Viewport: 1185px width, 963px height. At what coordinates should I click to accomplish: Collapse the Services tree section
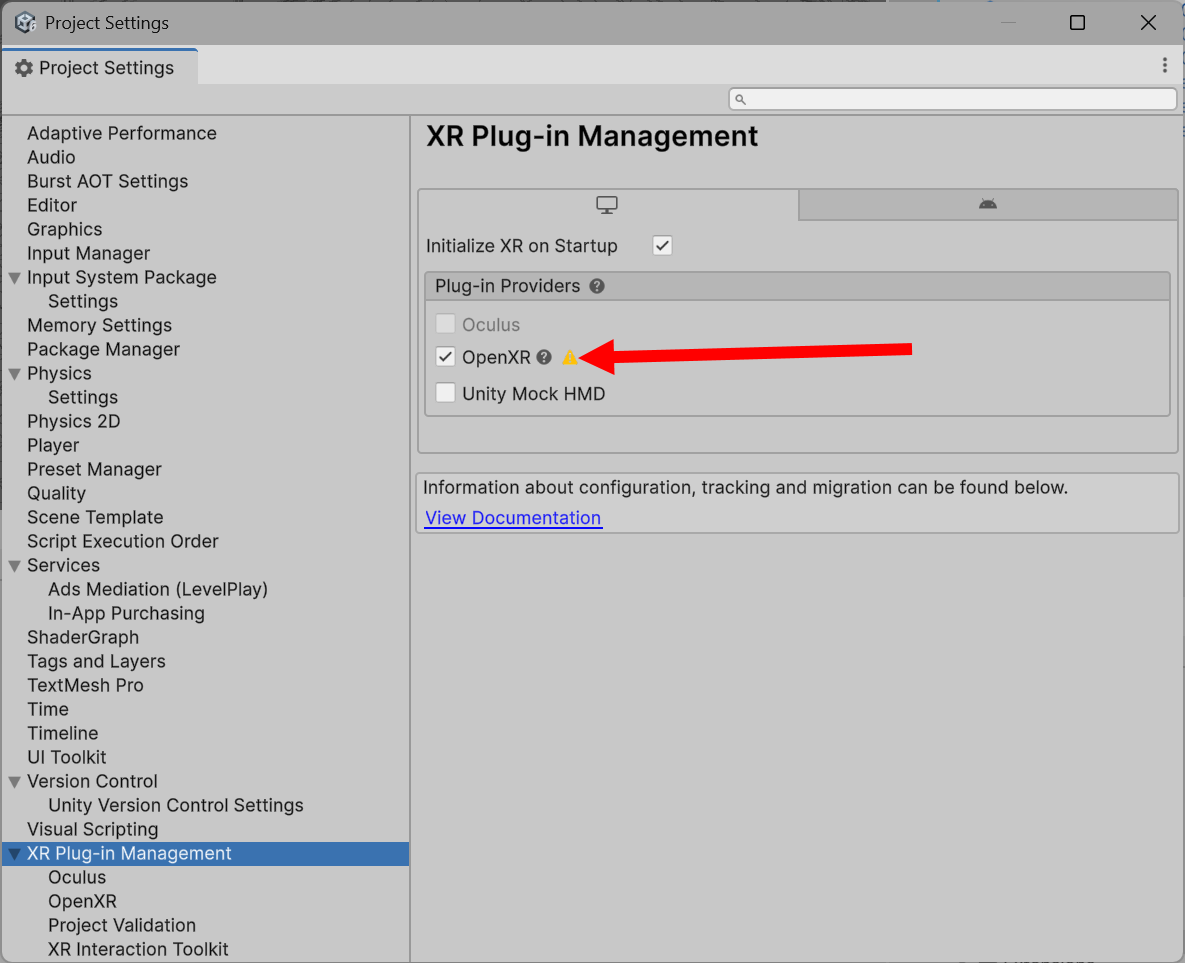coord(14,566)
